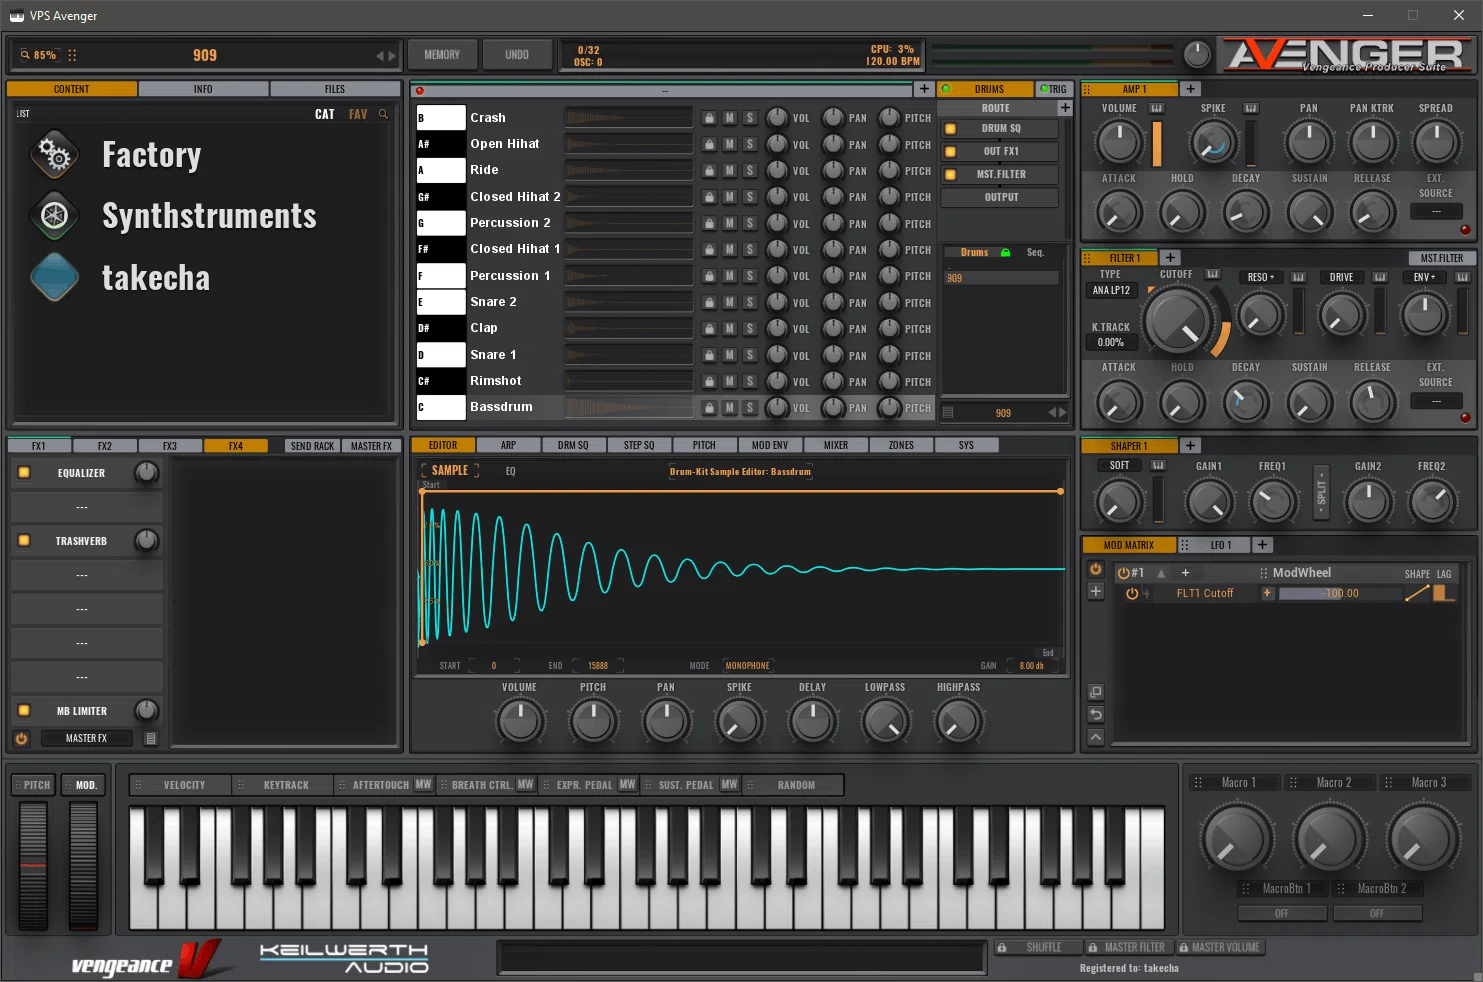Image resolution: width=1483 pixels, height=982 pixels.
Task: Click the Master FX power icon
Action: pyautogui.click(x=21, y=739)
